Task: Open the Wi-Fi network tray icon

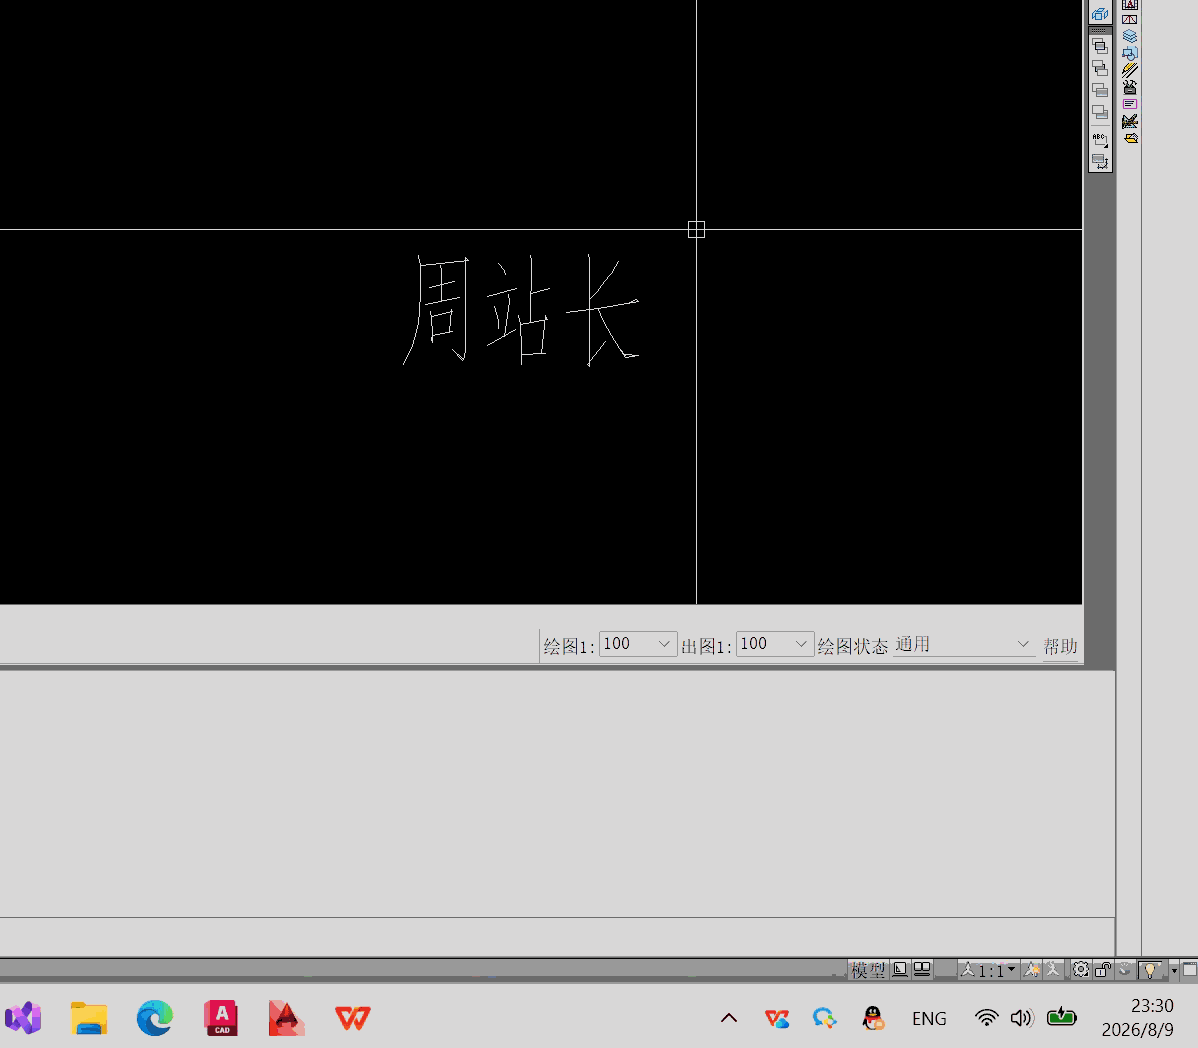Action: [986, 1017]
